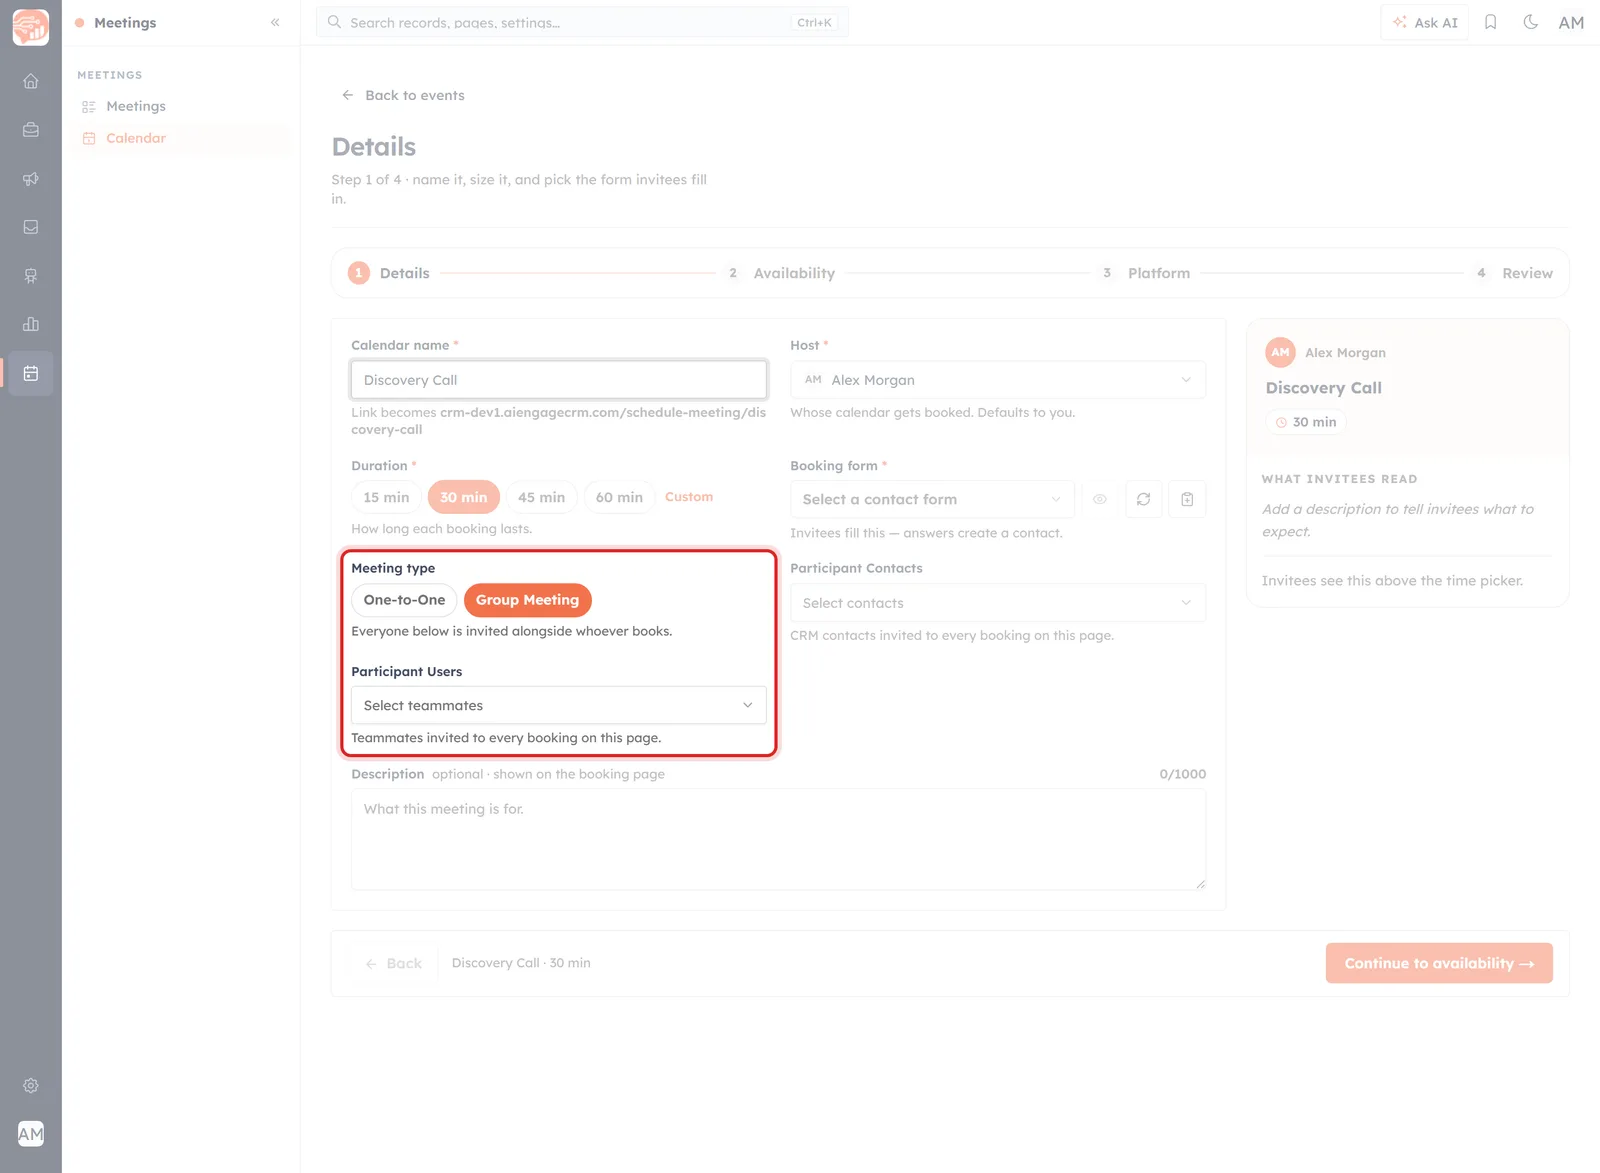Open Calendar in the side menu
1600x1173 pixels.
pyautogui.click(x=136, y=138)
